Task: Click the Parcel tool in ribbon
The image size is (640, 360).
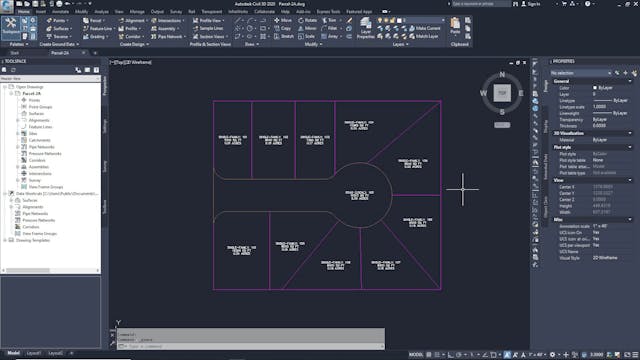Action: (93, 20)
